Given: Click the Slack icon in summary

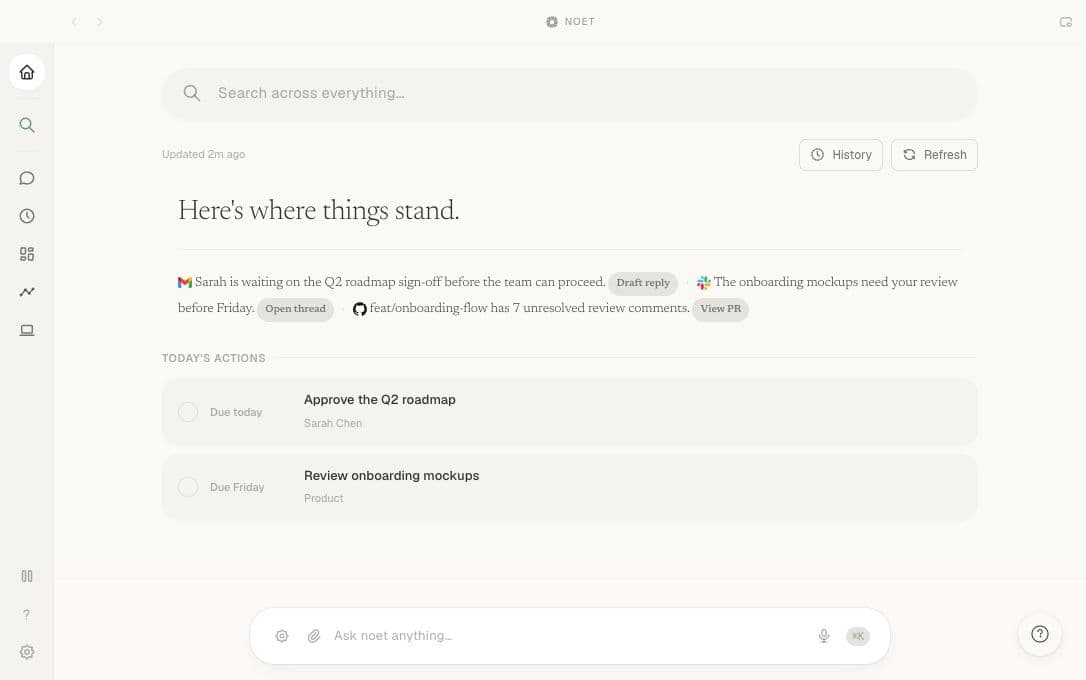Looking at the screenshot, I should [x=704, y=283].
